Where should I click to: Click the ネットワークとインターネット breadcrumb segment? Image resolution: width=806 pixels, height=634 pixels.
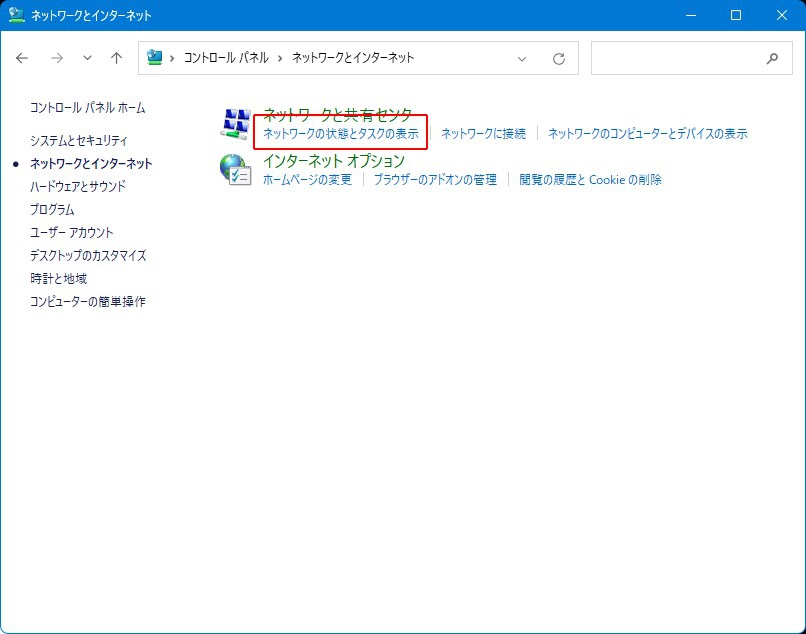(353, 58)
